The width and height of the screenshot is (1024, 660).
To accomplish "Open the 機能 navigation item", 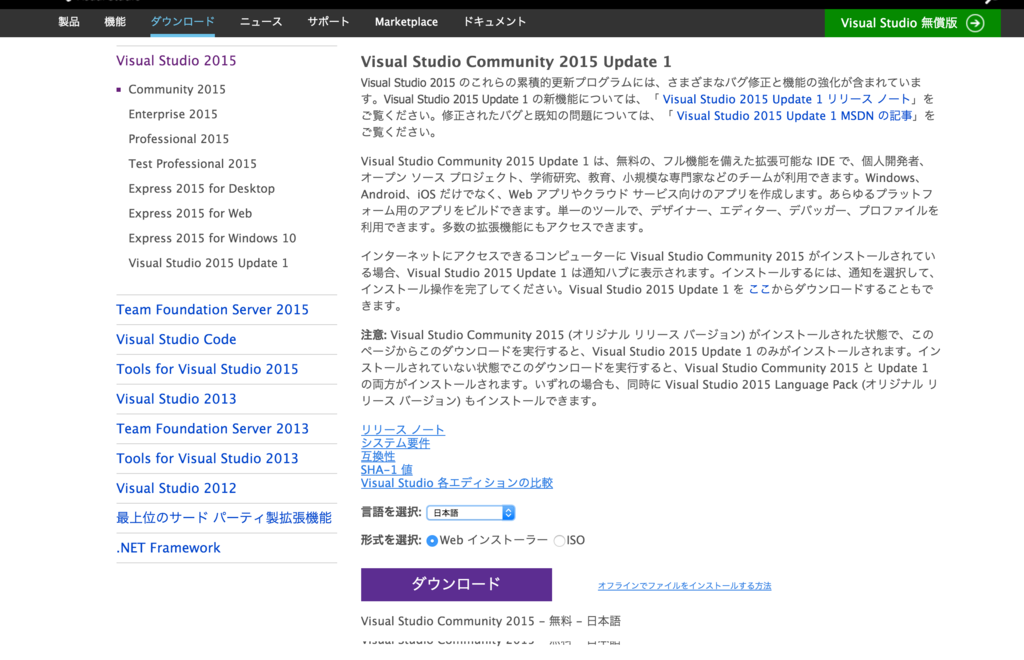I will pyautogui.click(x=115, y=22).
